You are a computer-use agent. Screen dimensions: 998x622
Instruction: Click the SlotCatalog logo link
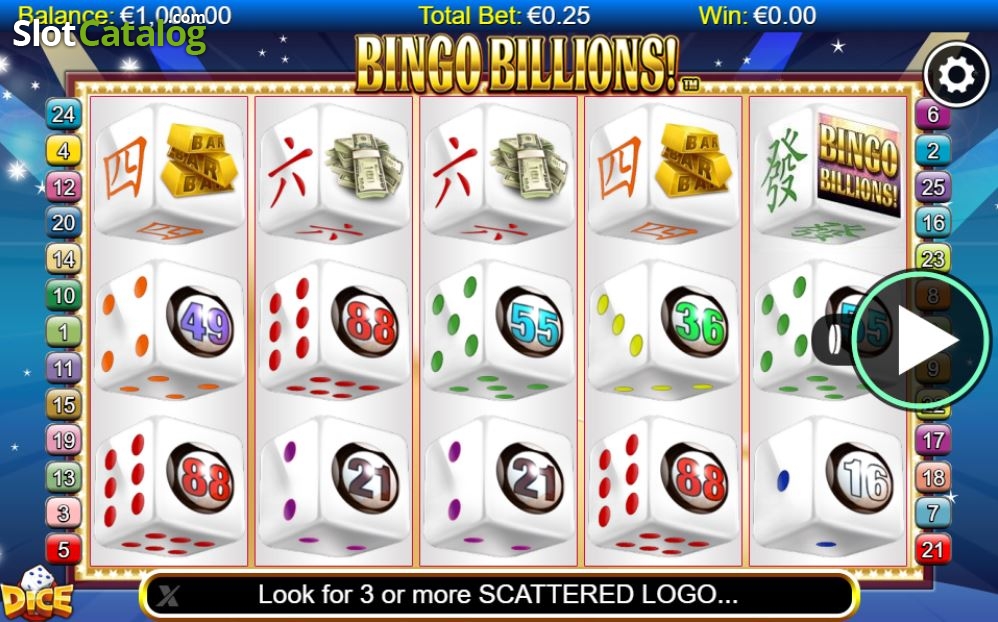pyautogui.click(x=109, y=33)
